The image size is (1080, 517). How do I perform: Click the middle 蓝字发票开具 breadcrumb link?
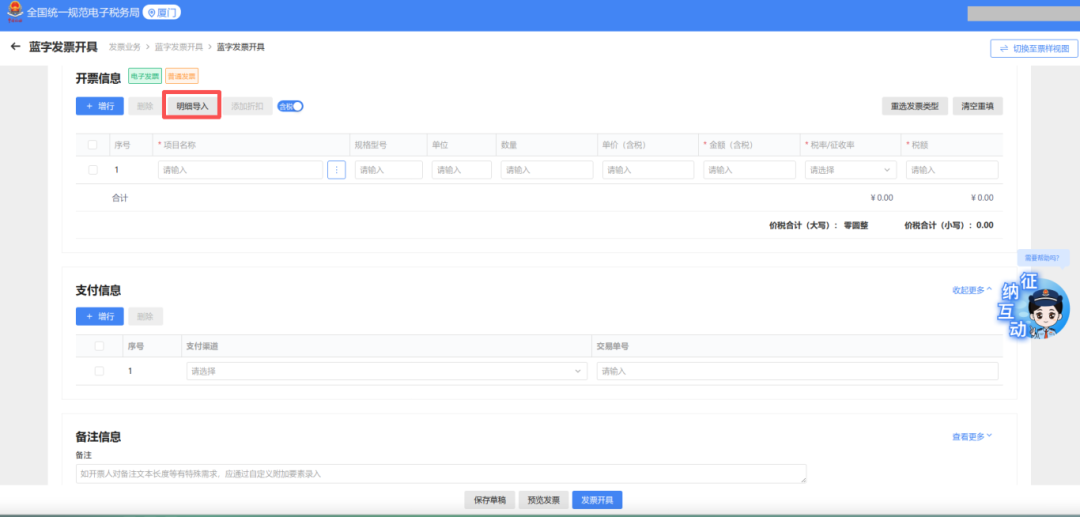tap(178, 47)
